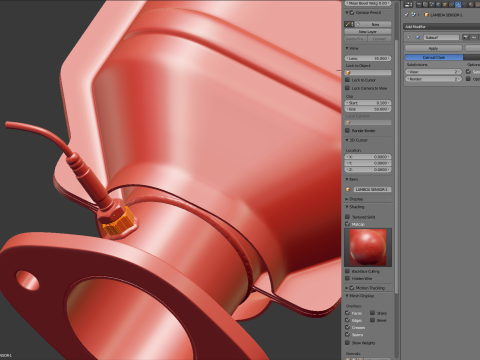Viewport: 480px width, 360px height.
Task: Click the Lens value field
Action: pos(368,58)
